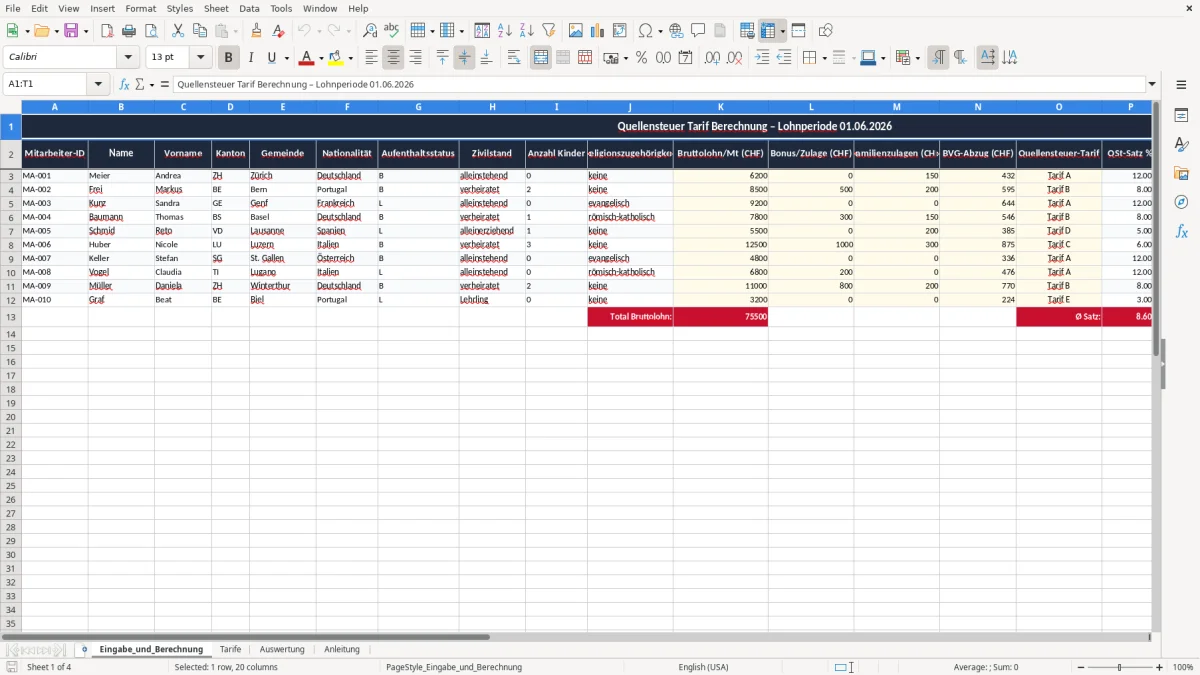
Task: Click the Define Print Area icon
Action: coord(747,31)
